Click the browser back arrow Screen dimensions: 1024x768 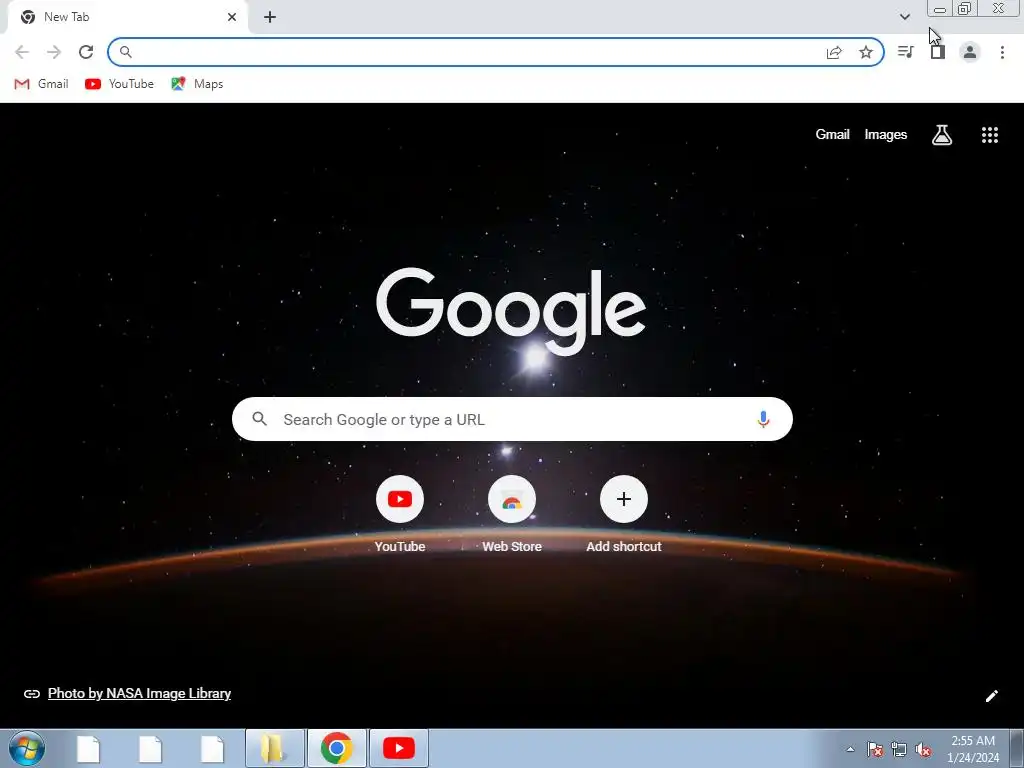click(22, 52)
